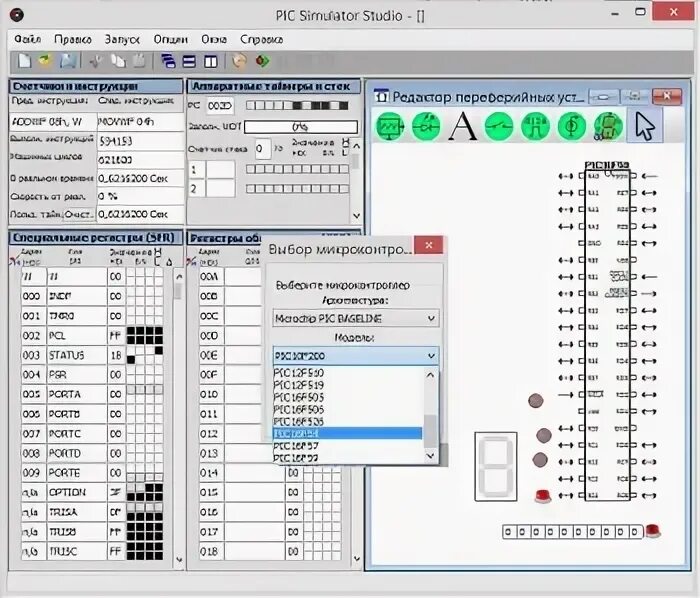Image resolution: width=700 pixels, height=598 pixels.
Task: Maximize the peripheral editor window
Action: click(x=635, y=96)
